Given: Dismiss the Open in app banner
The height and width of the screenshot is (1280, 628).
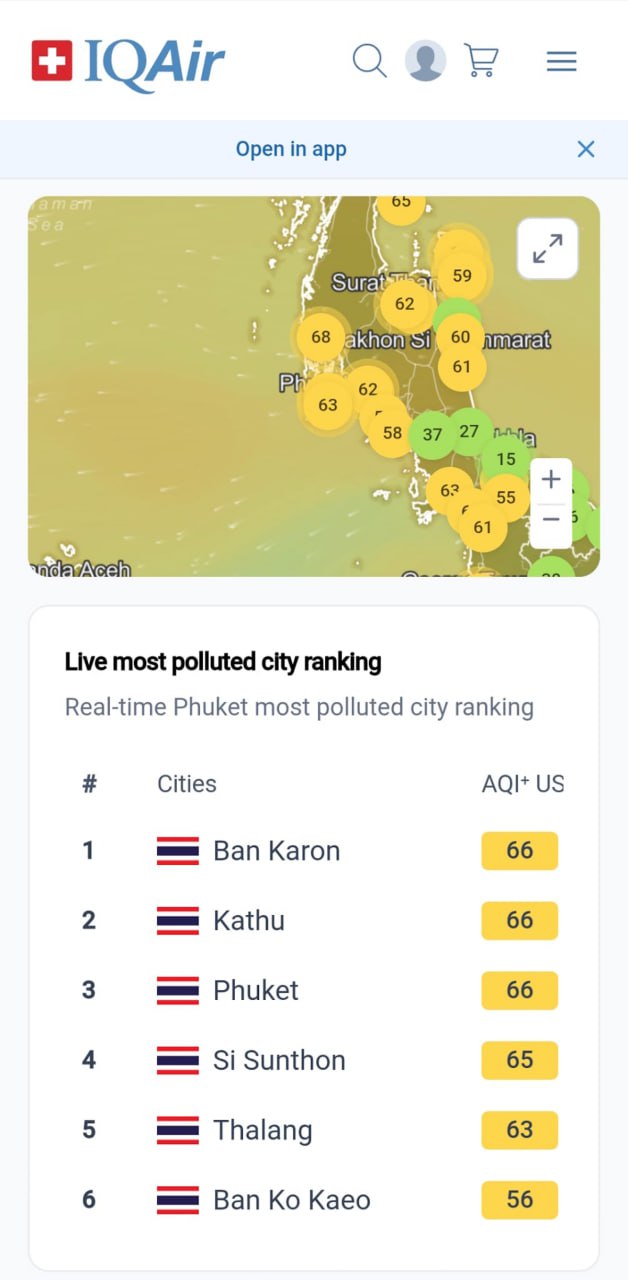Looking at the screenshot, I should 586,148.
